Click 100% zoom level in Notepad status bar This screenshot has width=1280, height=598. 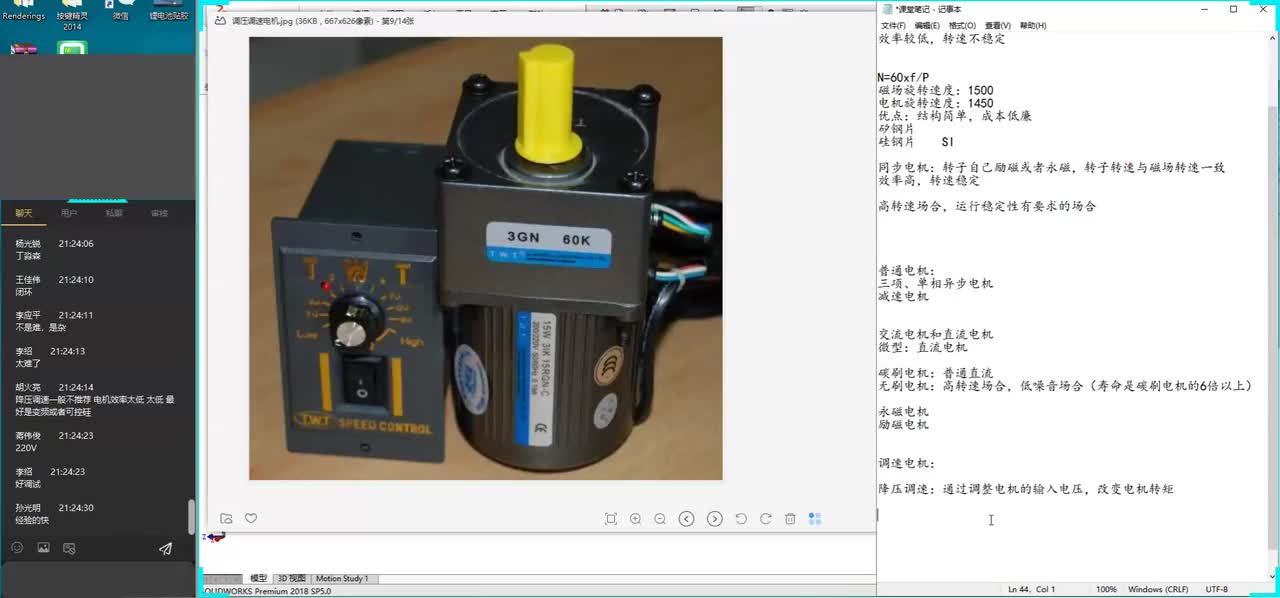[1106, 589]
